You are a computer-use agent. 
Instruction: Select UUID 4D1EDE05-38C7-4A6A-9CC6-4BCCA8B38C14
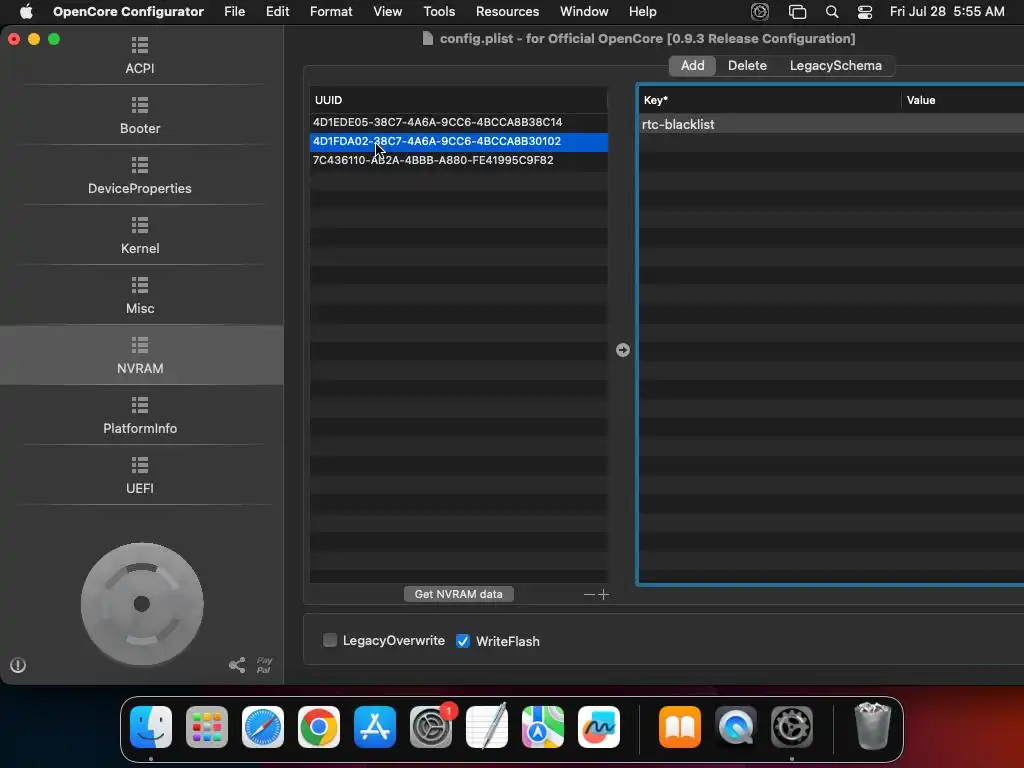[x=458, y=122]
